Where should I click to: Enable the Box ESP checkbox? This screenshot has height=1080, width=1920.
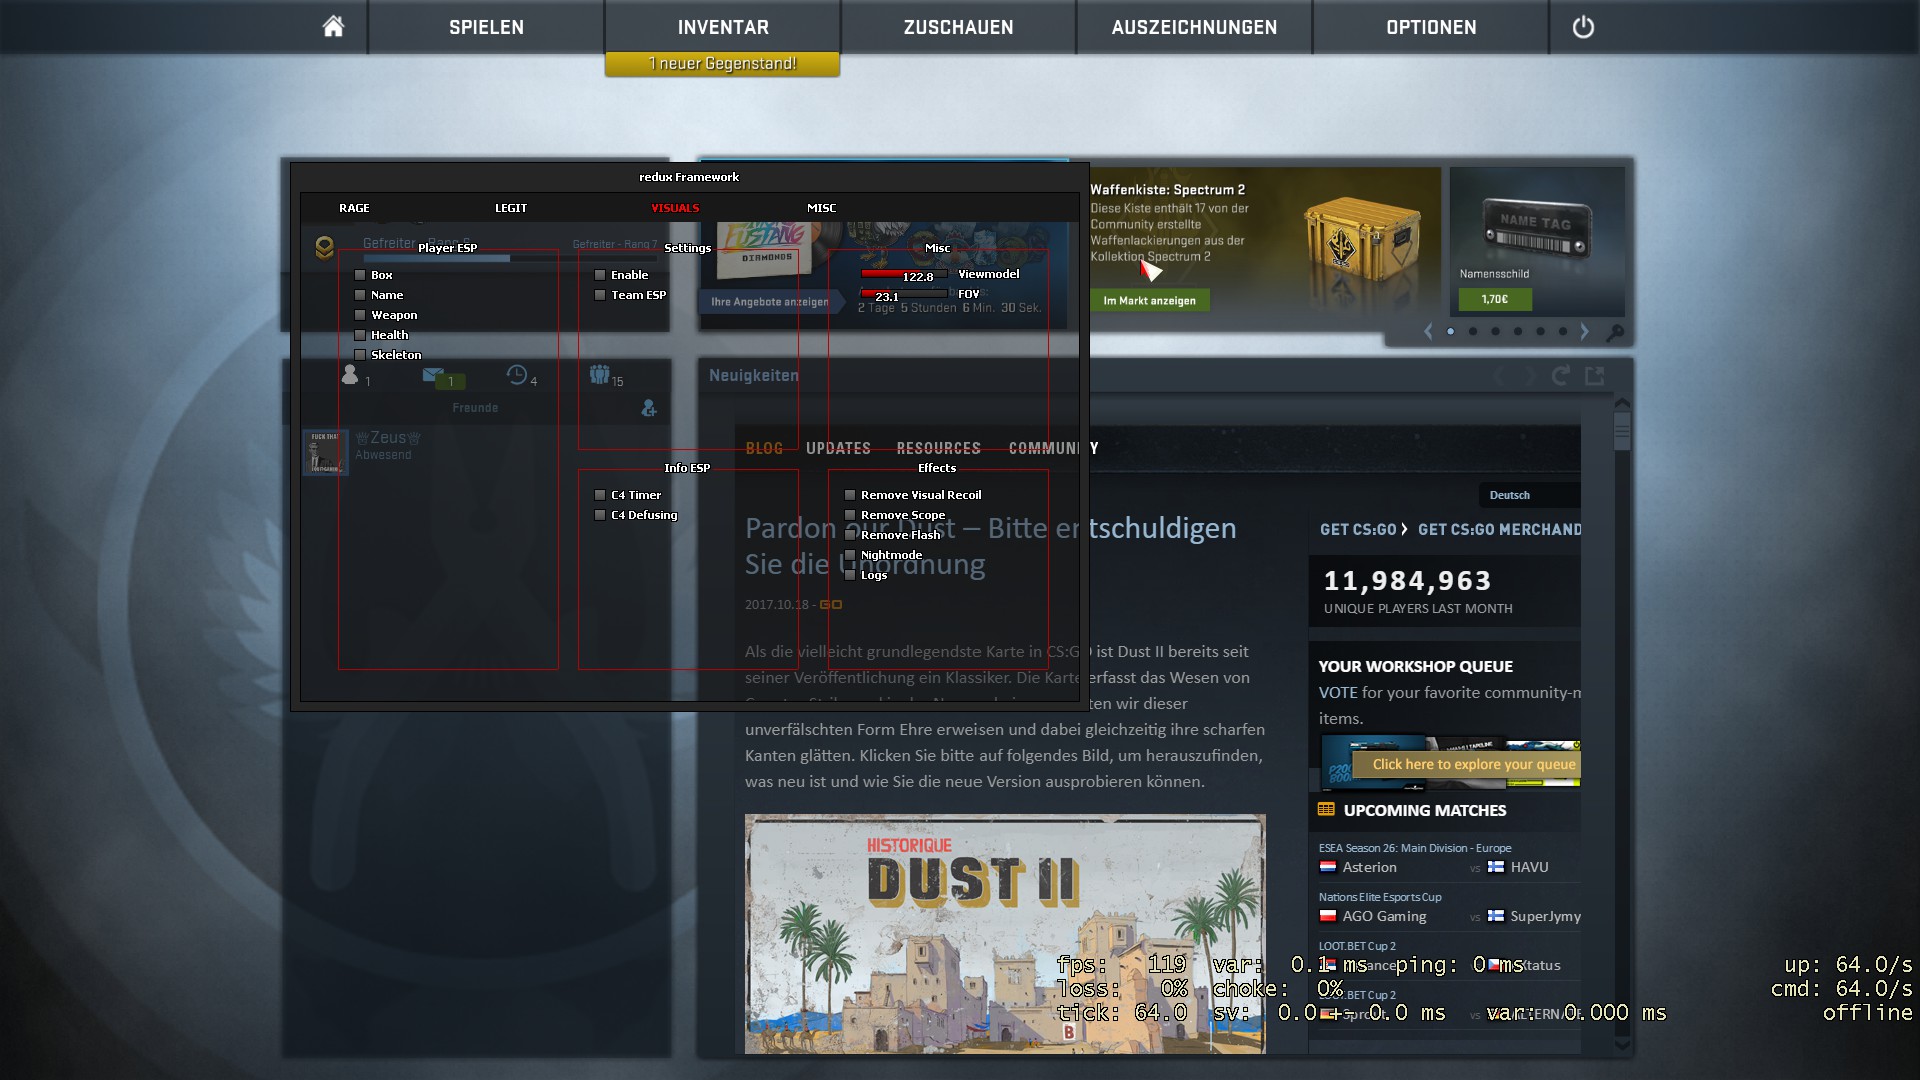[x=360, y=275]
